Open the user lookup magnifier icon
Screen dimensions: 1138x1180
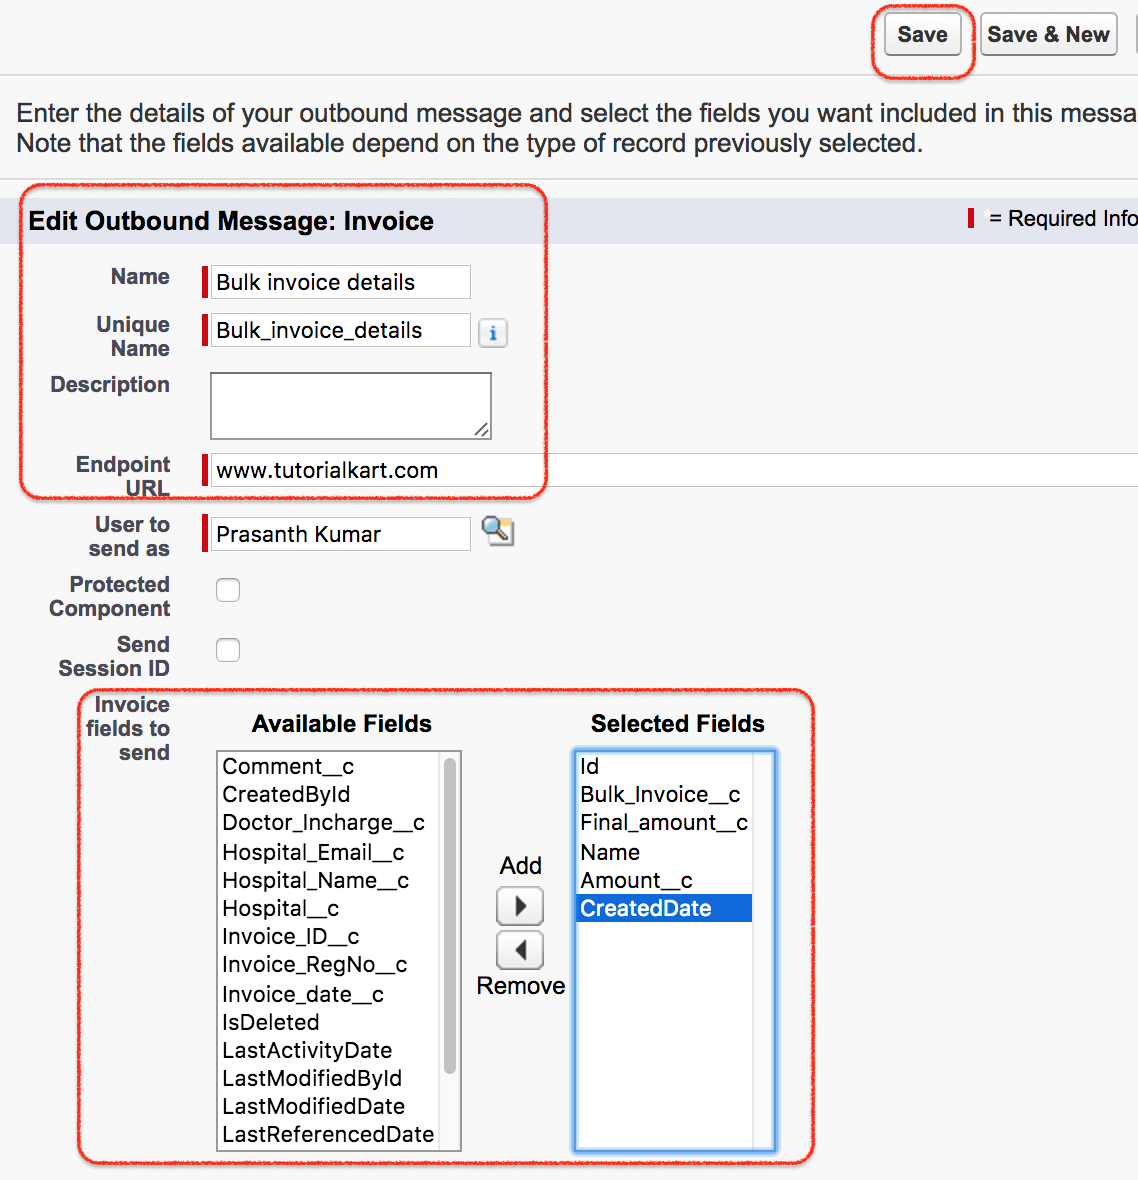(497, 531)
